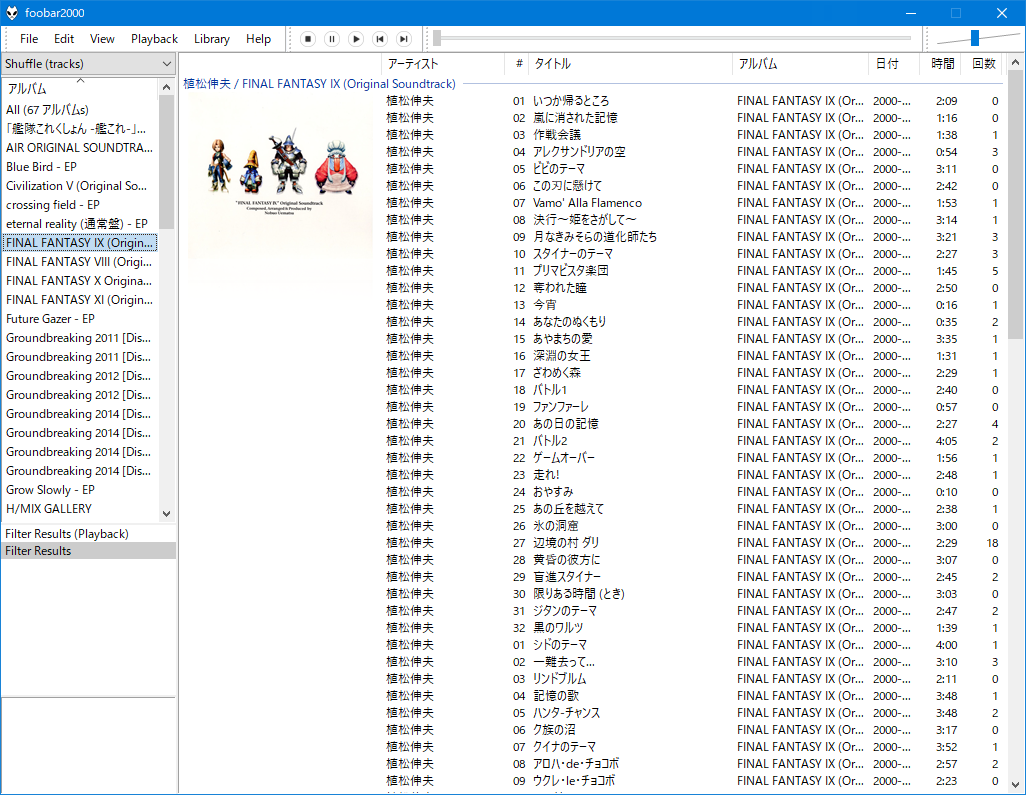Screen dimensions: 1026x795
Task: Stop playback
Action: [308, 38]
